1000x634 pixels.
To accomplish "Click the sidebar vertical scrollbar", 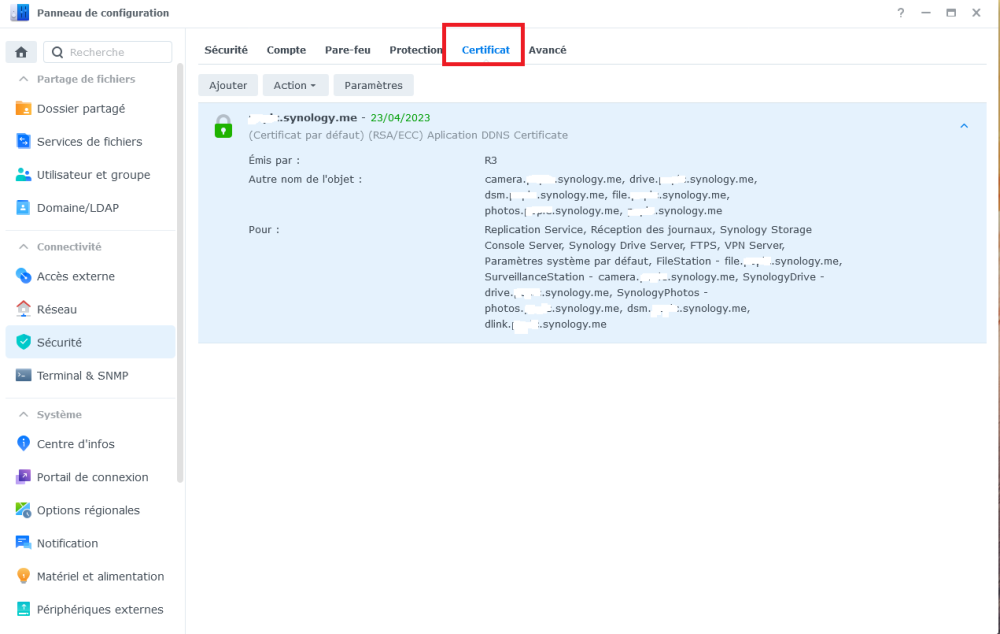I will tap(180, 273).
